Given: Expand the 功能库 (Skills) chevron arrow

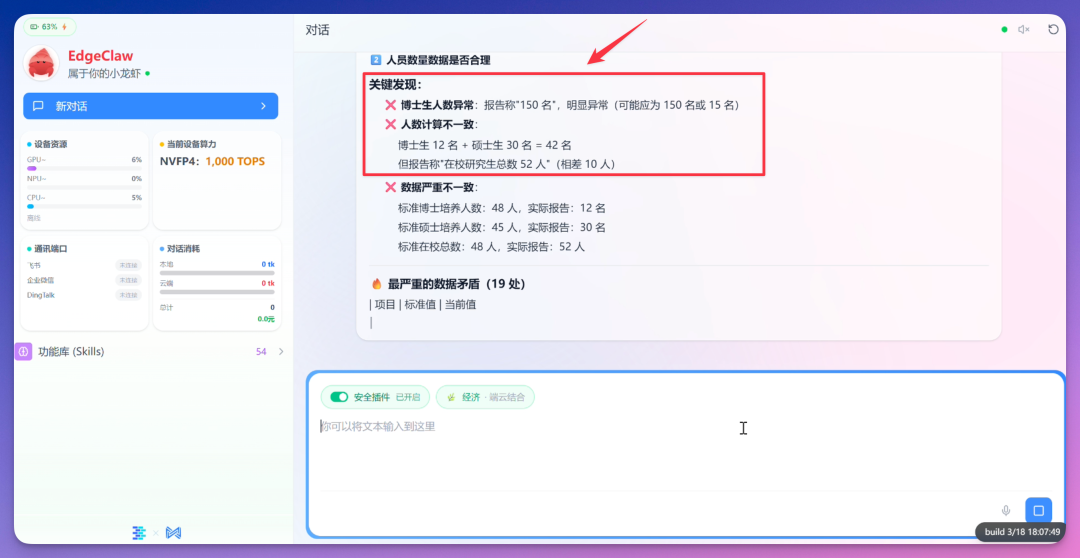Looking at the screenshot, I should pyautogui.click(x=280, y=351).
